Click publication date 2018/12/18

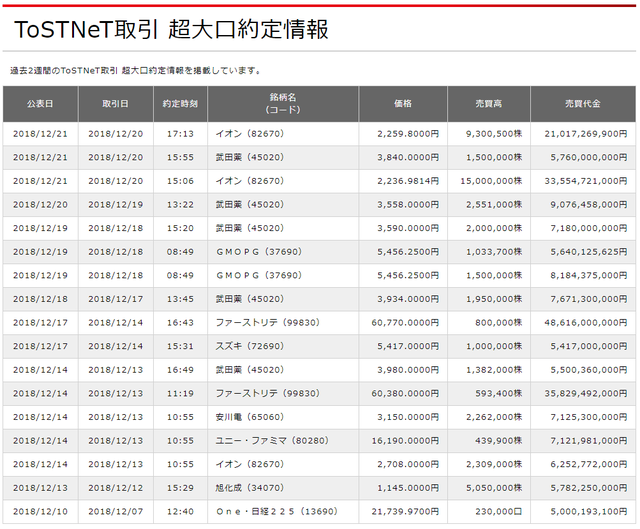40,299
